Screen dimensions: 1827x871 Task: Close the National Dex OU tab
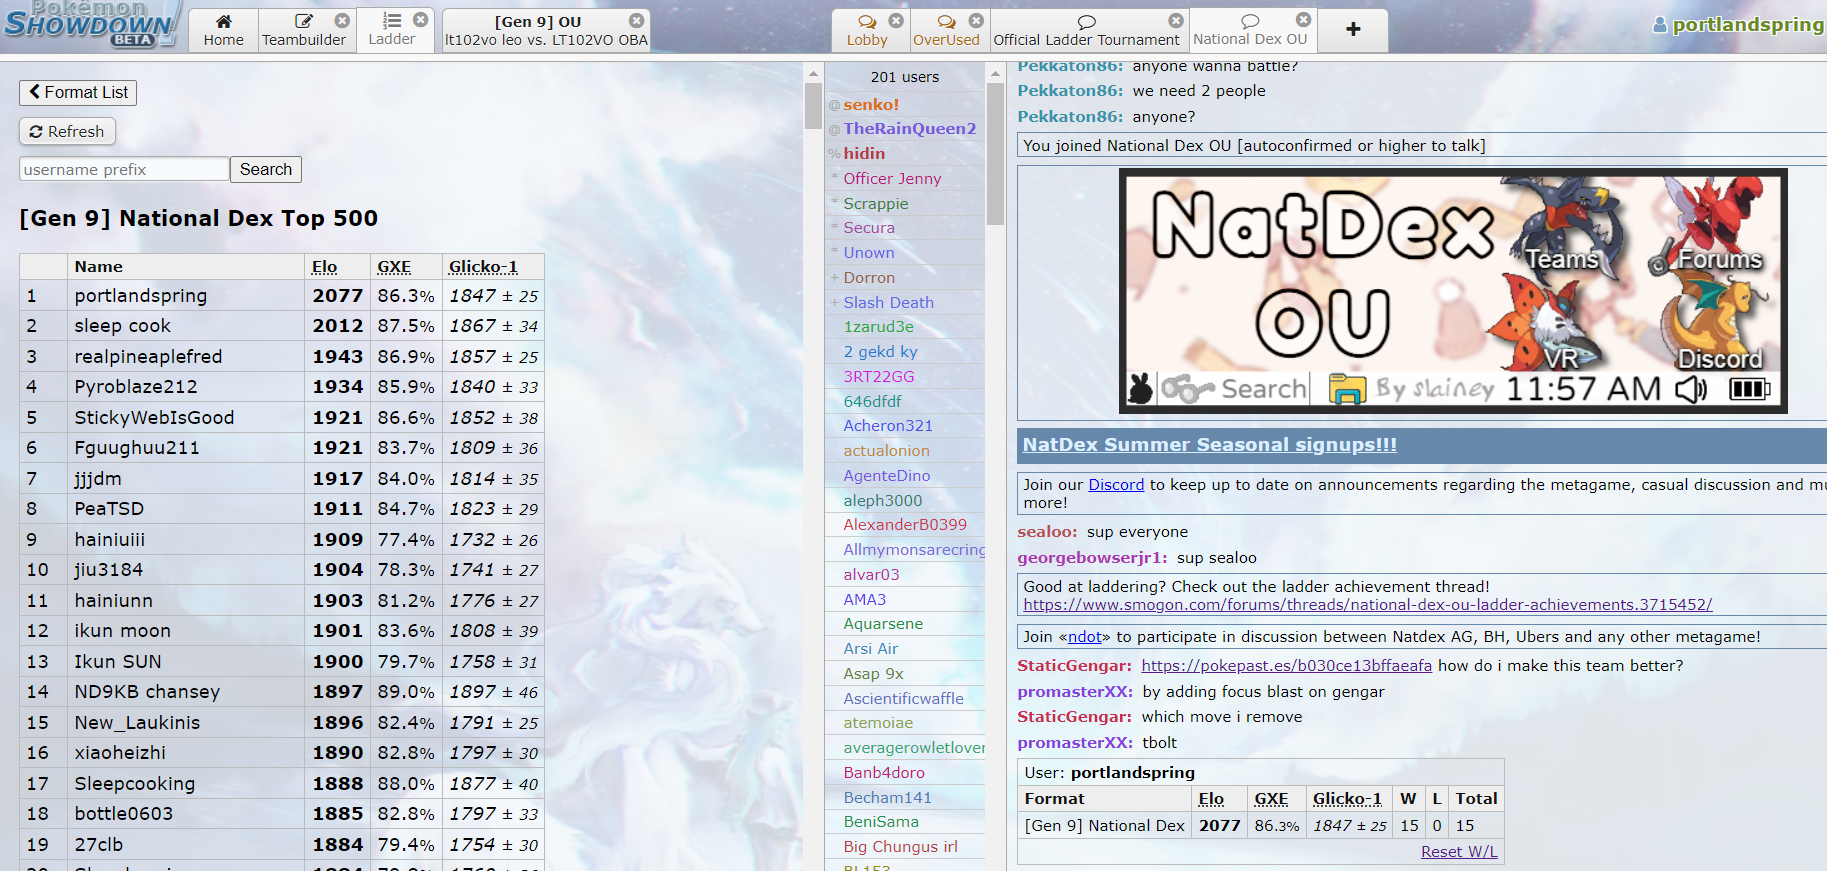[x=1304, y=19]
